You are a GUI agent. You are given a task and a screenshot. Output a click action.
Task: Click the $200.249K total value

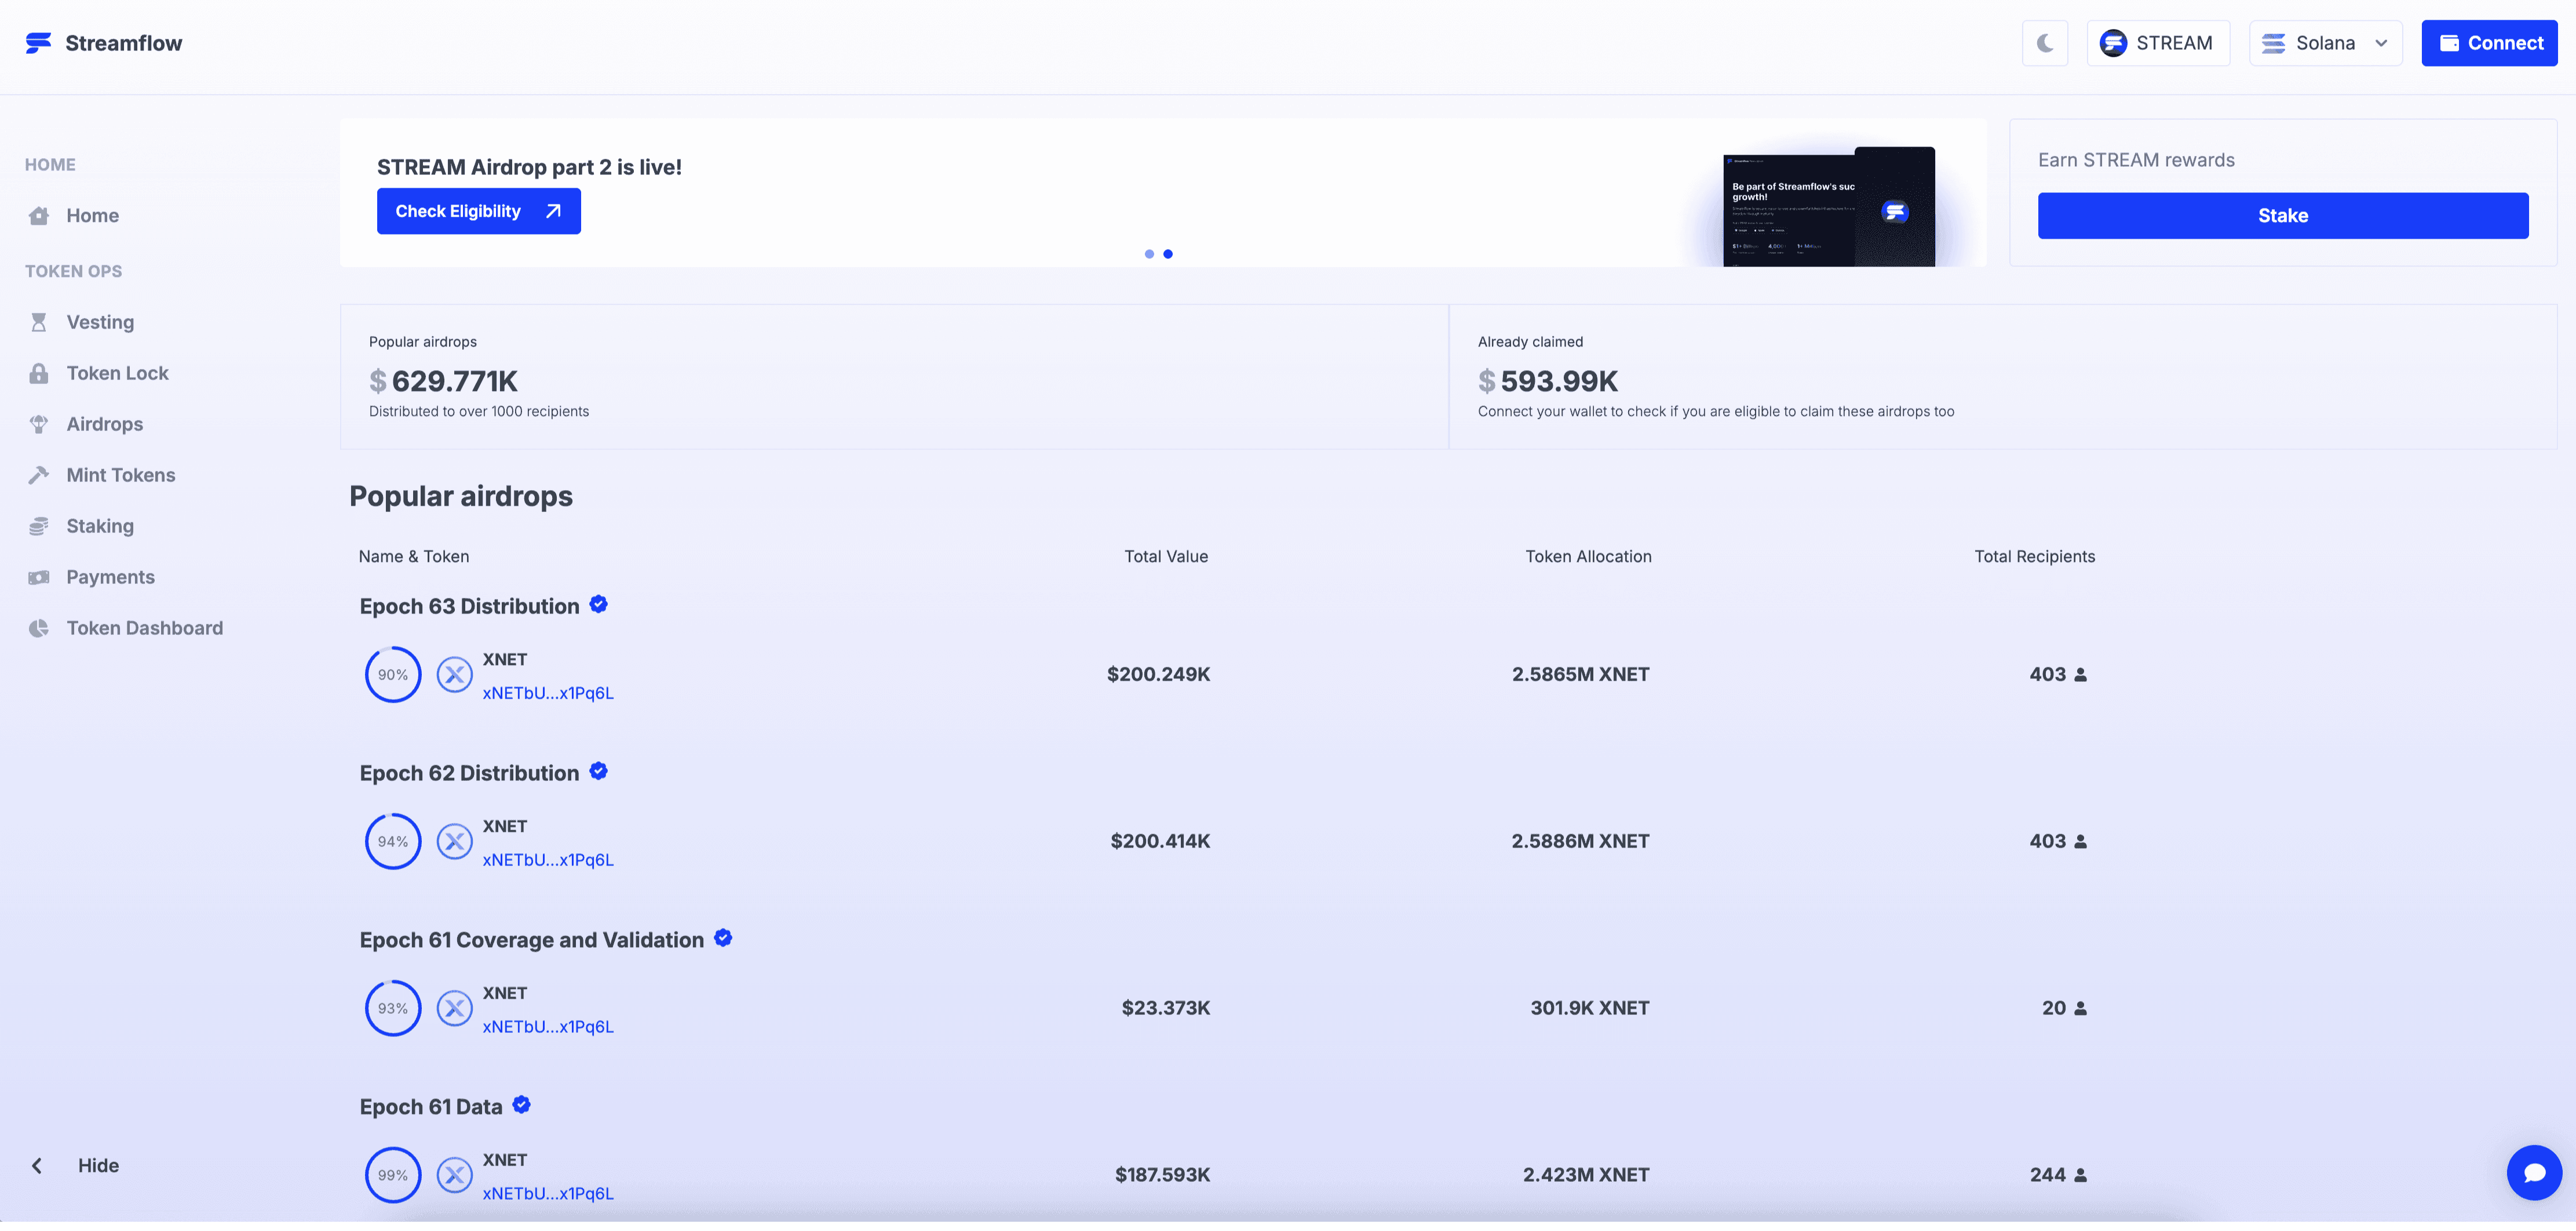click(1158, 674)
